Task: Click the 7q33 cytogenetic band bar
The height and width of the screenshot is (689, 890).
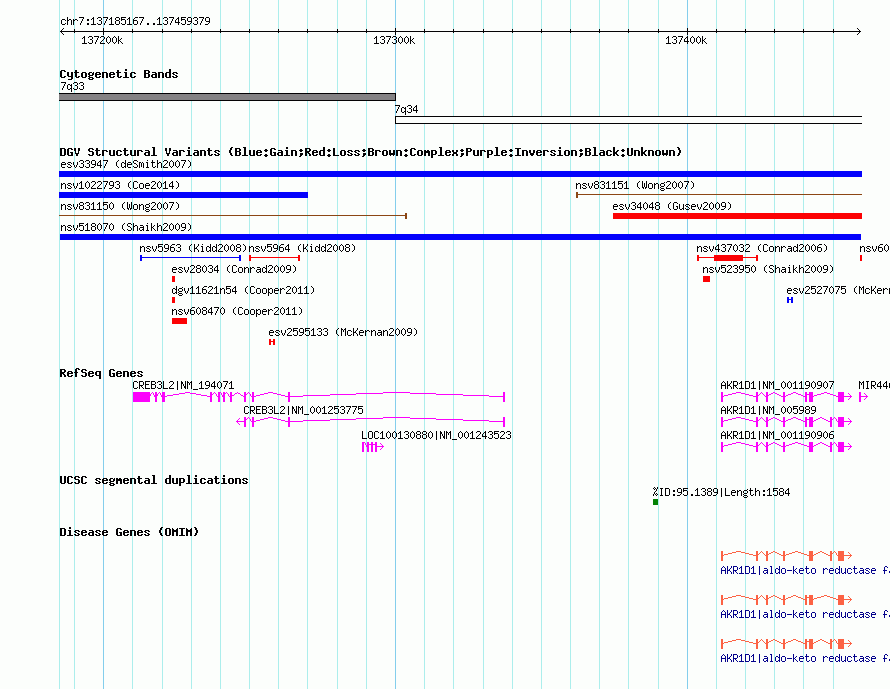Action: 227,97
